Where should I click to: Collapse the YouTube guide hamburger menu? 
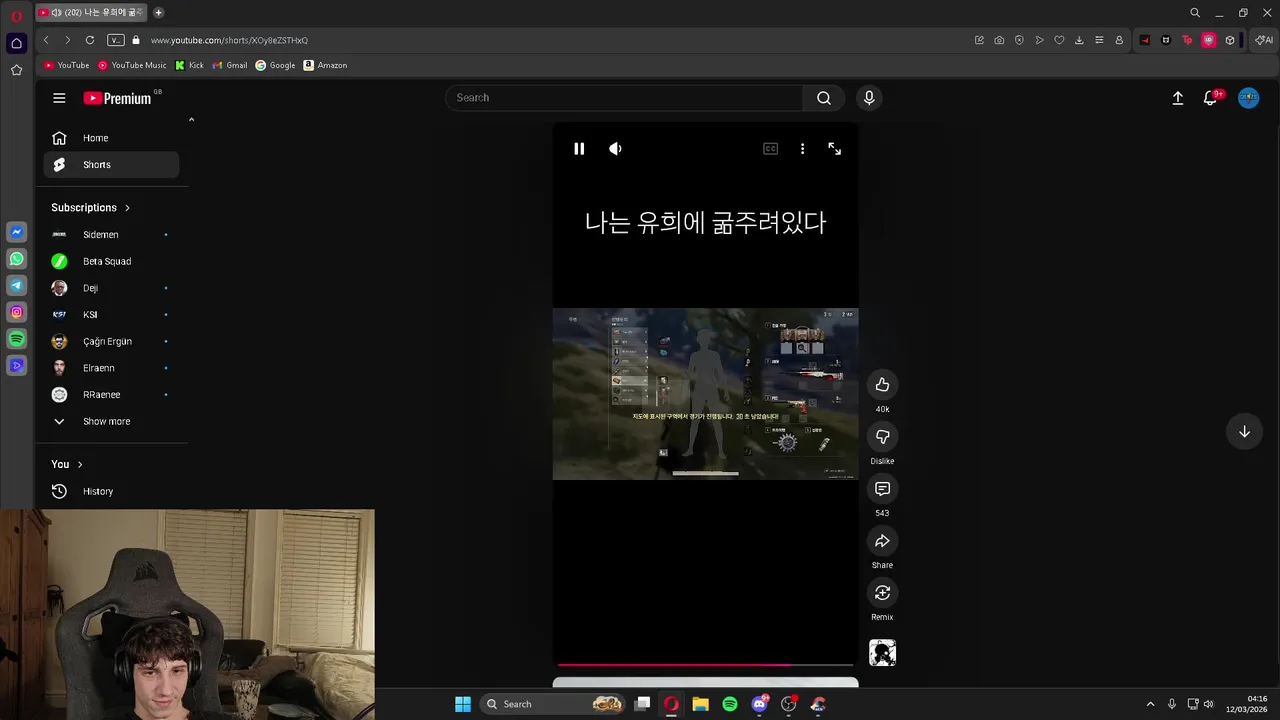(x=59, y=98)
